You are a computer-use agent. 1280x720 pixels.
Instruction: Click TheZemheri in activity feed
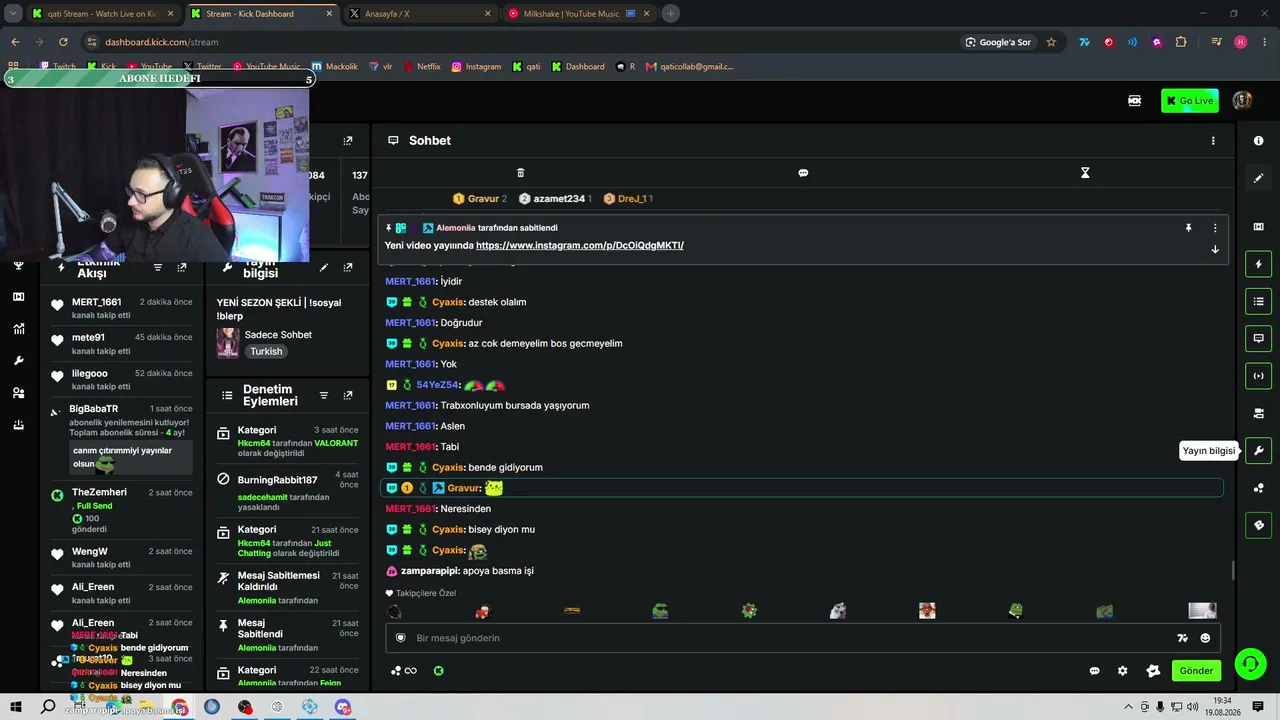tap(99, 492)
